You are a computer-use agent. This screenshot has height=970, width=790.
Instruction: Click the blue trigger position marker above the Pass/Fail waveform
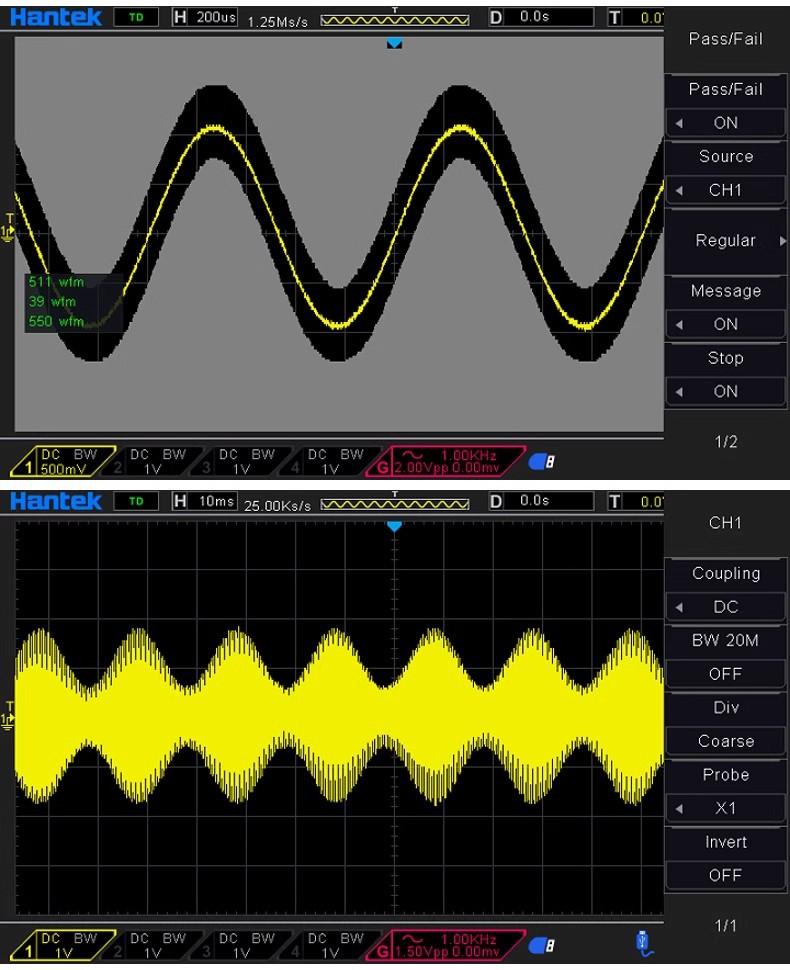point(394,44)
